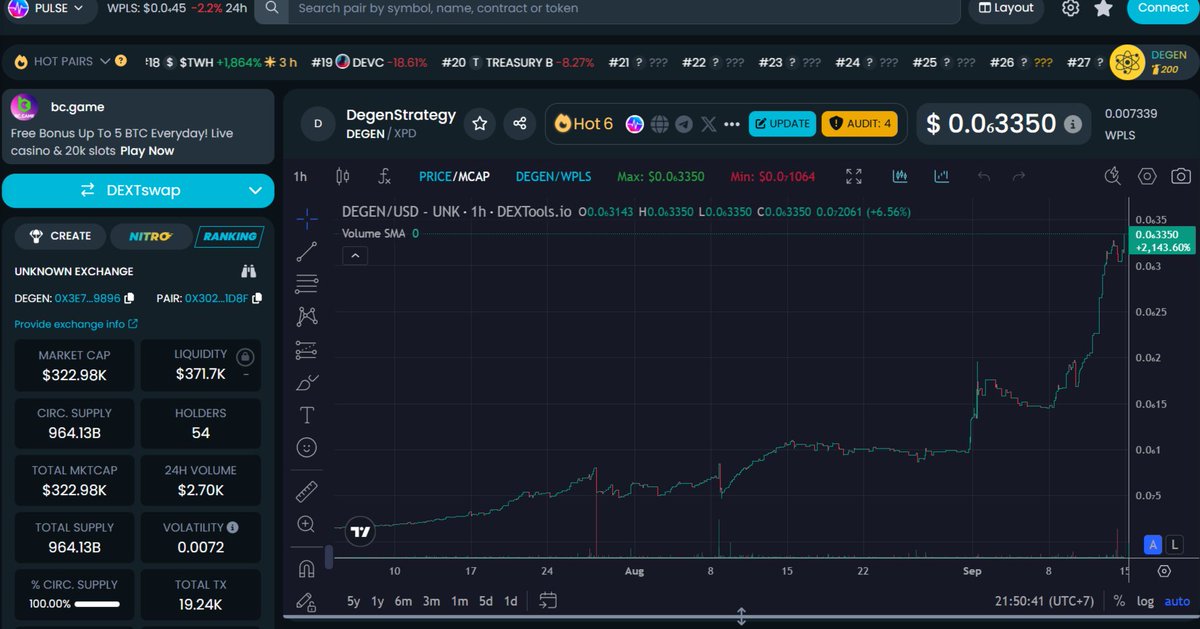Select the crosshair cursor tool
This screenshot has width=1200, height=629.
point(307,217)
